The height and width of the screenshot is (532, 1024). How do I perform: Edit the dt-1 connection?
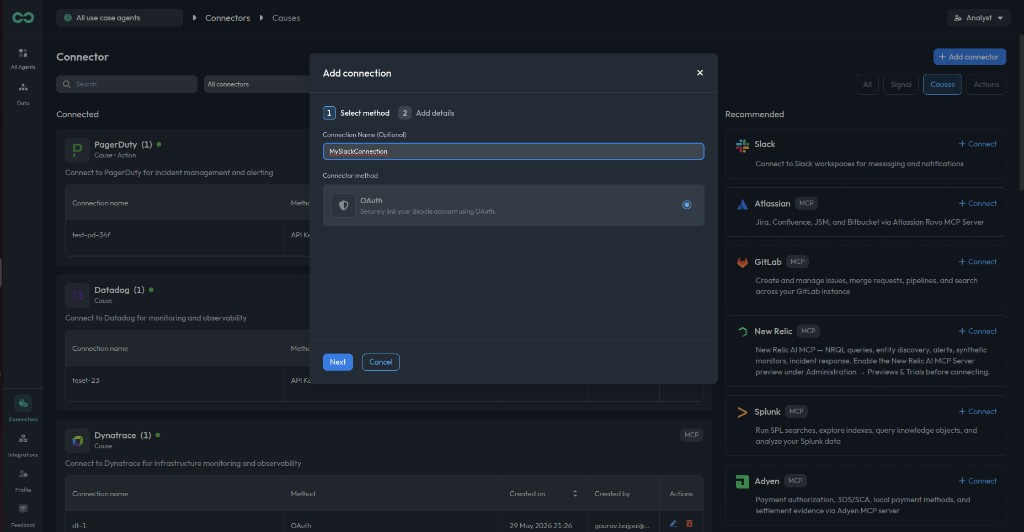[673, 524]
